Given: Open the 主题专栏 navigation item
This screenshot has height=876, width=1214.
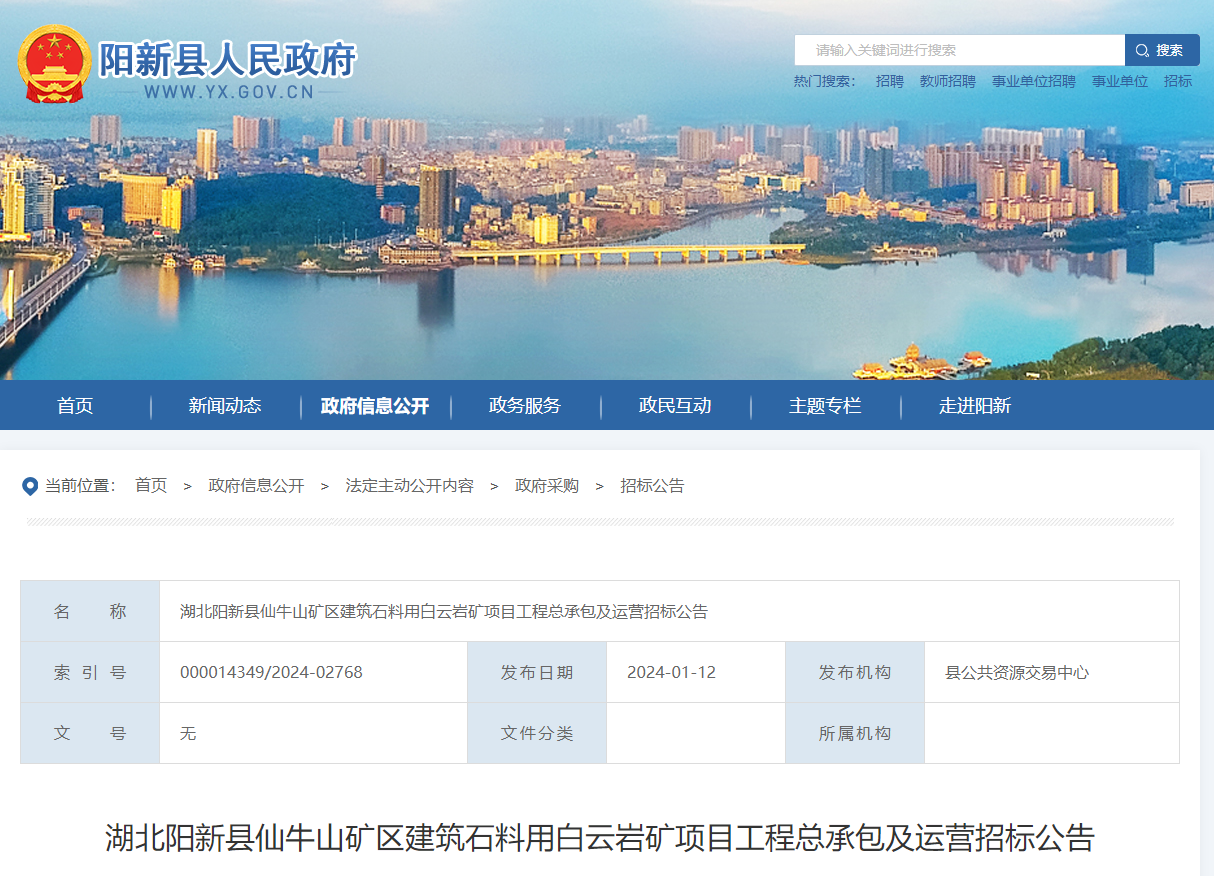Looking at the screenshot, I should [x=825, y=405].
